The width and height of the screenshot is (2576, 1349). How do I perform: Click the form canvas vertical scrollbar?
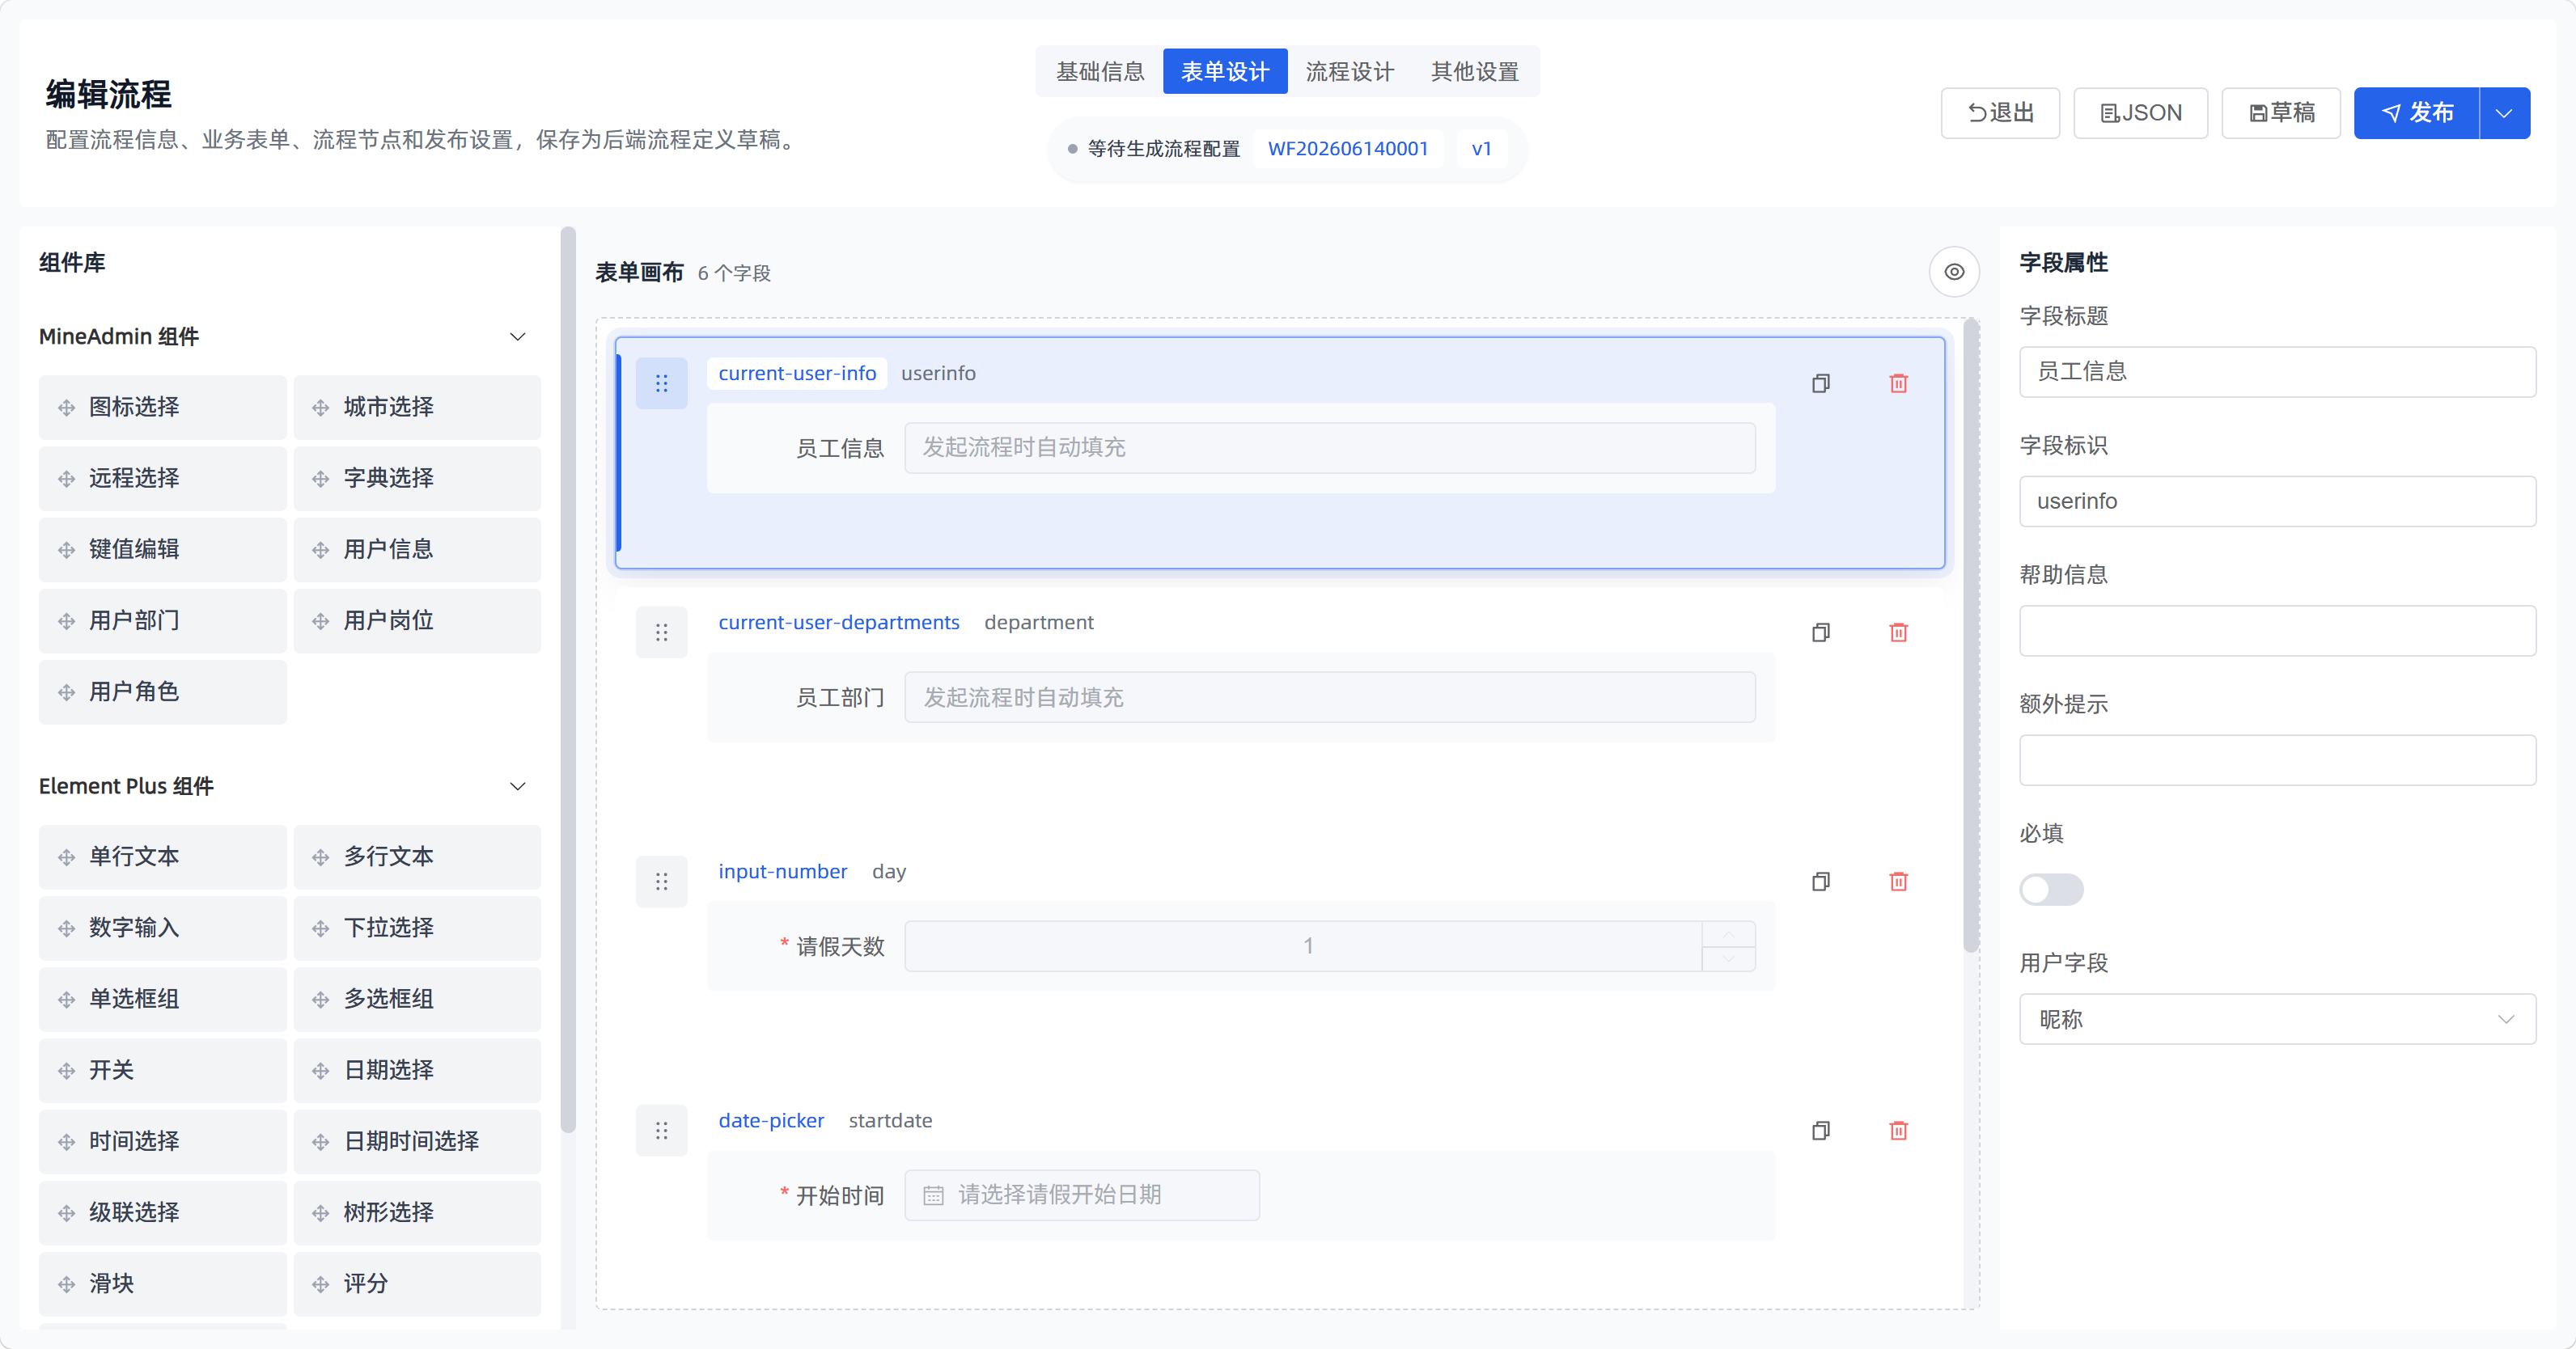click(1970, 636)
